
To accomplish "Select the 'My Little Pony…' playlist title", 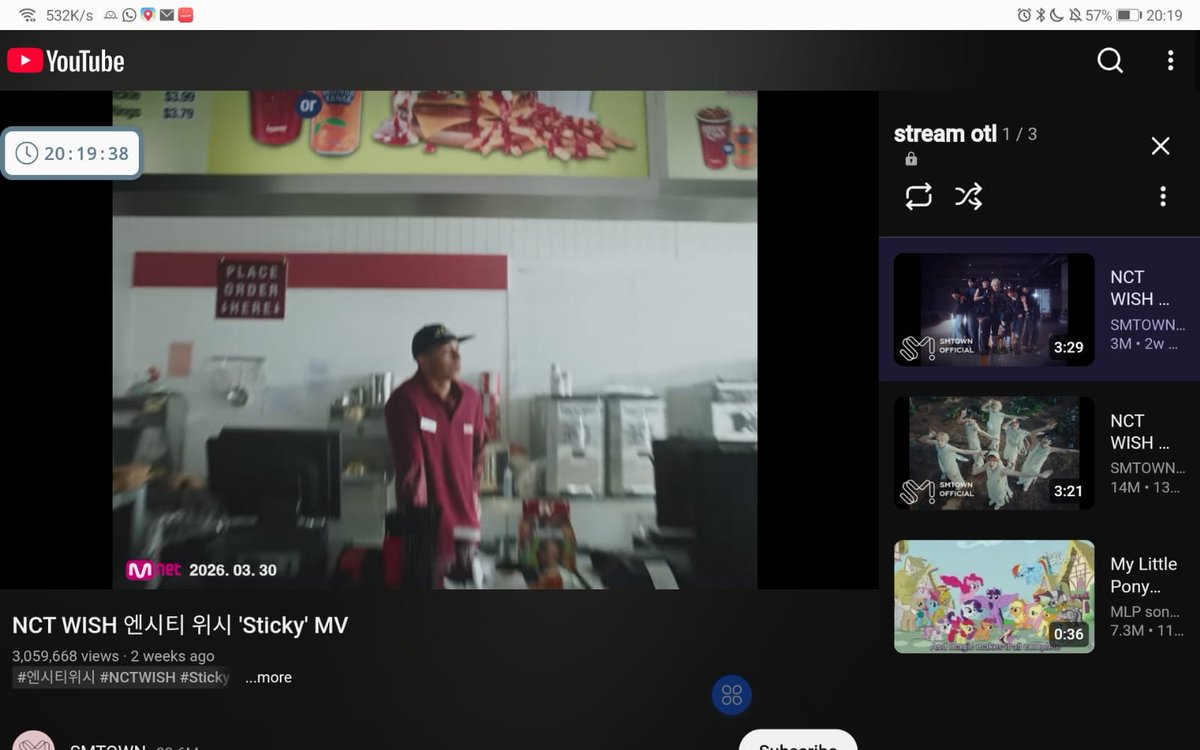I will (x=1144, y=575).
